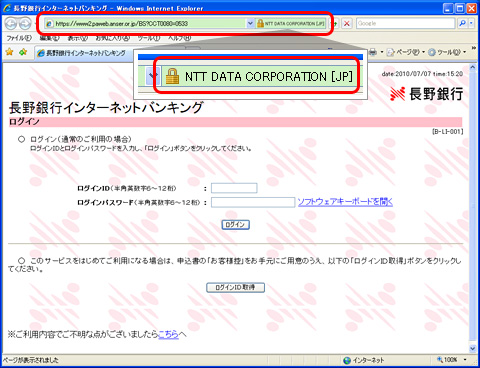Click the vertical scrollbar down arrow
Screen dimensions: 480x368
472,349
